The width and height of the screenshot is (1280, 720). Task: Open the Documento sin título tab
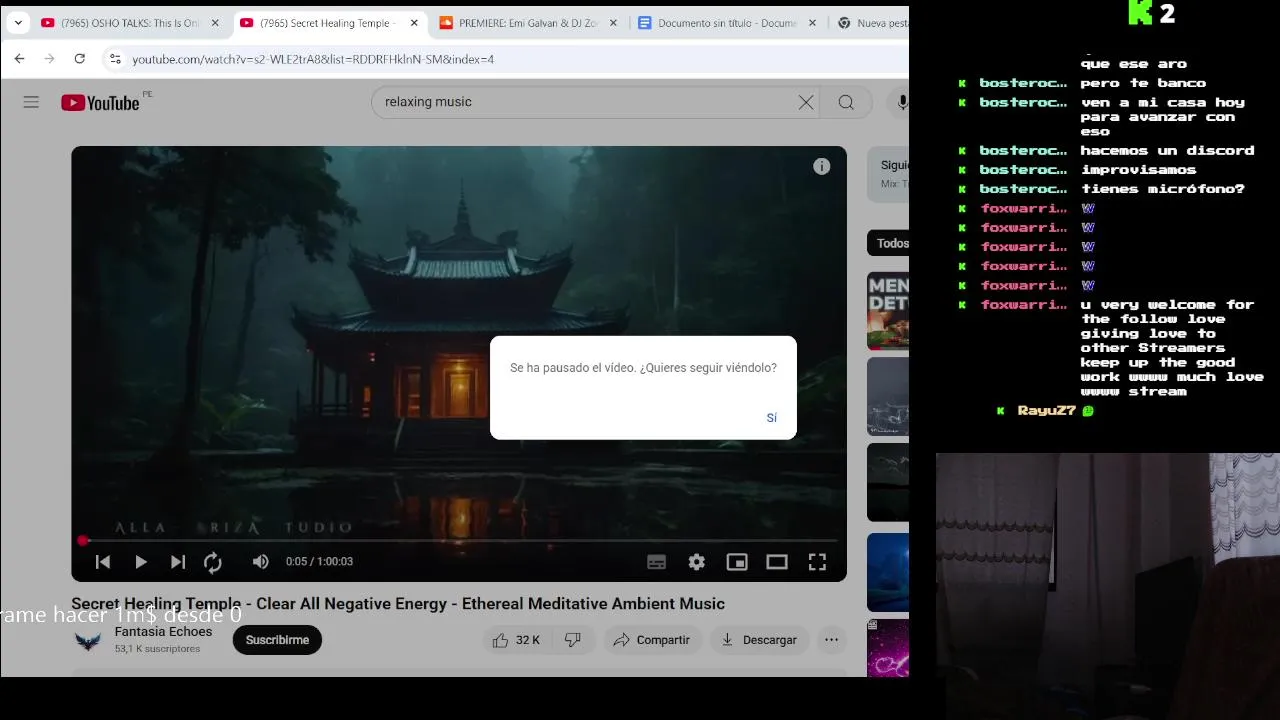click(x=728, y=23)
